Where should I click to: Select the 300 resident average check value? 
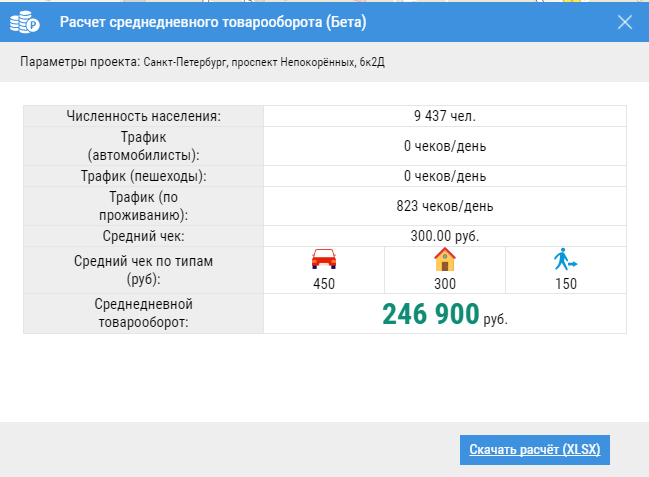(x=444, y=283)
